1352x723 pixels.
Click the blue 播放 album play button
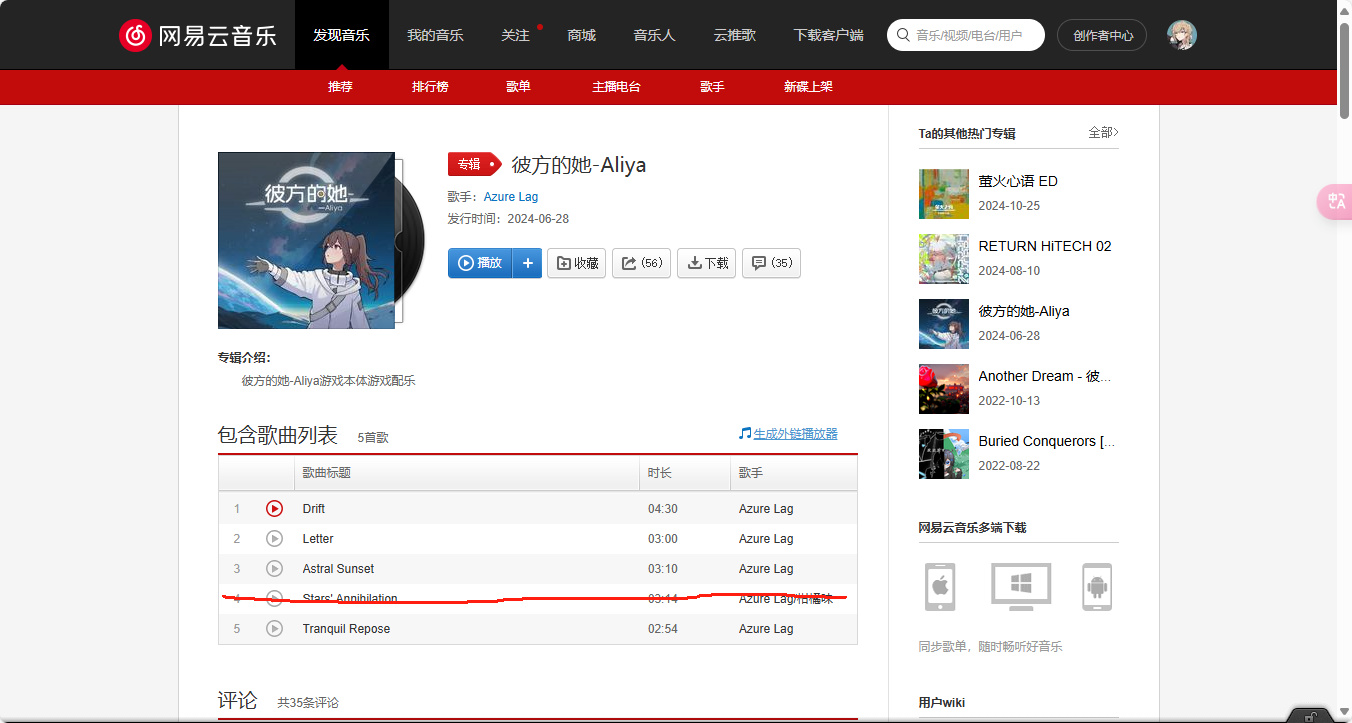480,263
